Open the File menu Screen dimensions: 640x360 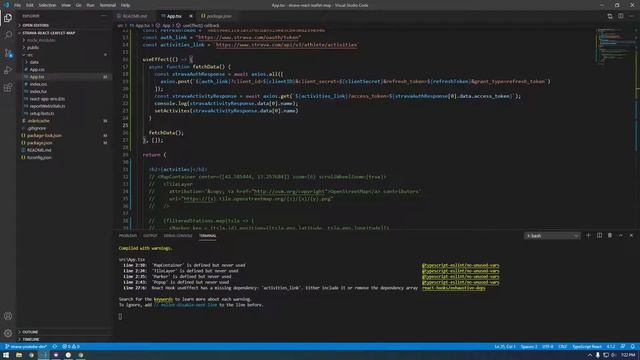18,5
